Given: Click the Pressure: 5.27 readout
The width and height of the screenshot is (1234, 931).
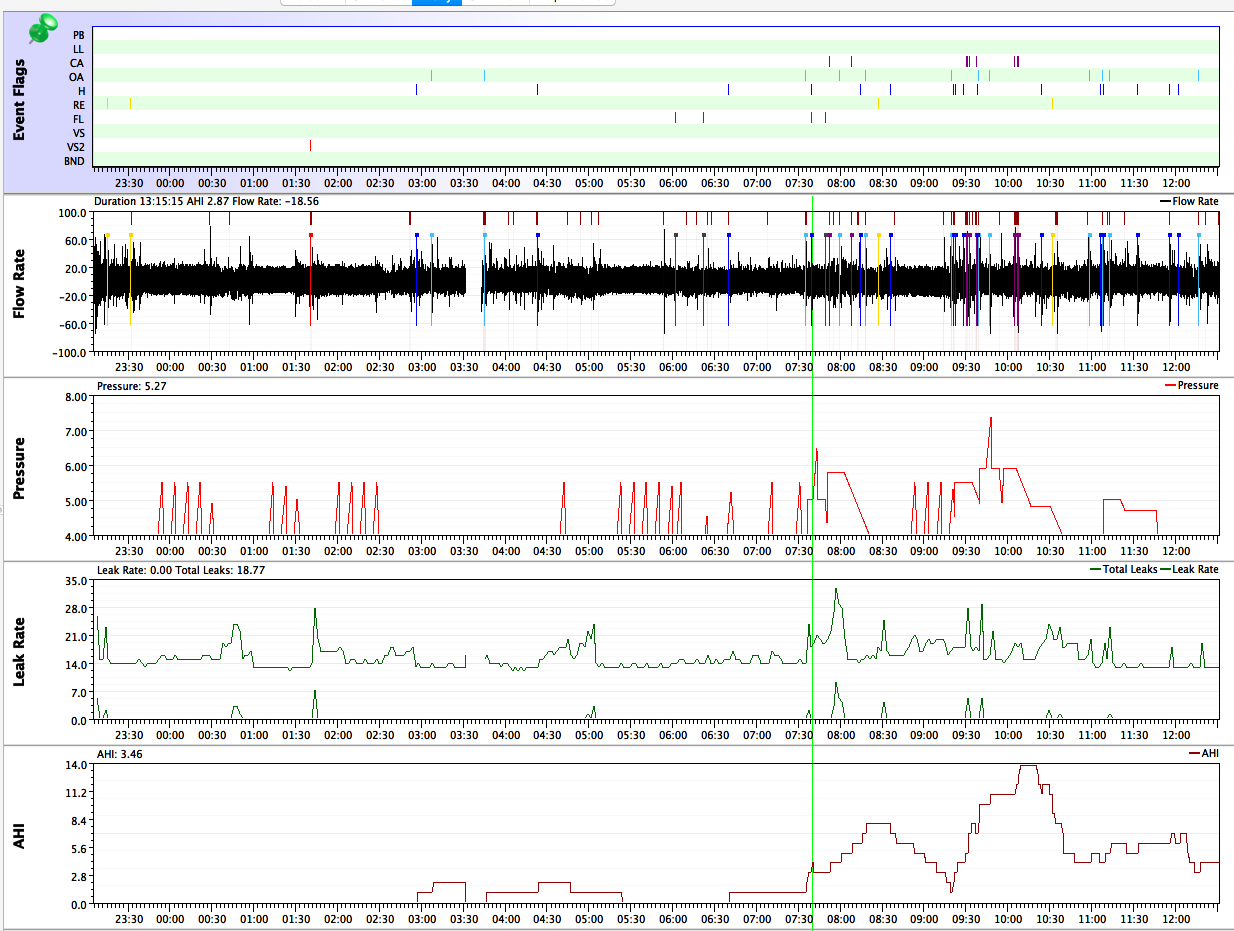Looking at the screenshot, I should [130, 385].
